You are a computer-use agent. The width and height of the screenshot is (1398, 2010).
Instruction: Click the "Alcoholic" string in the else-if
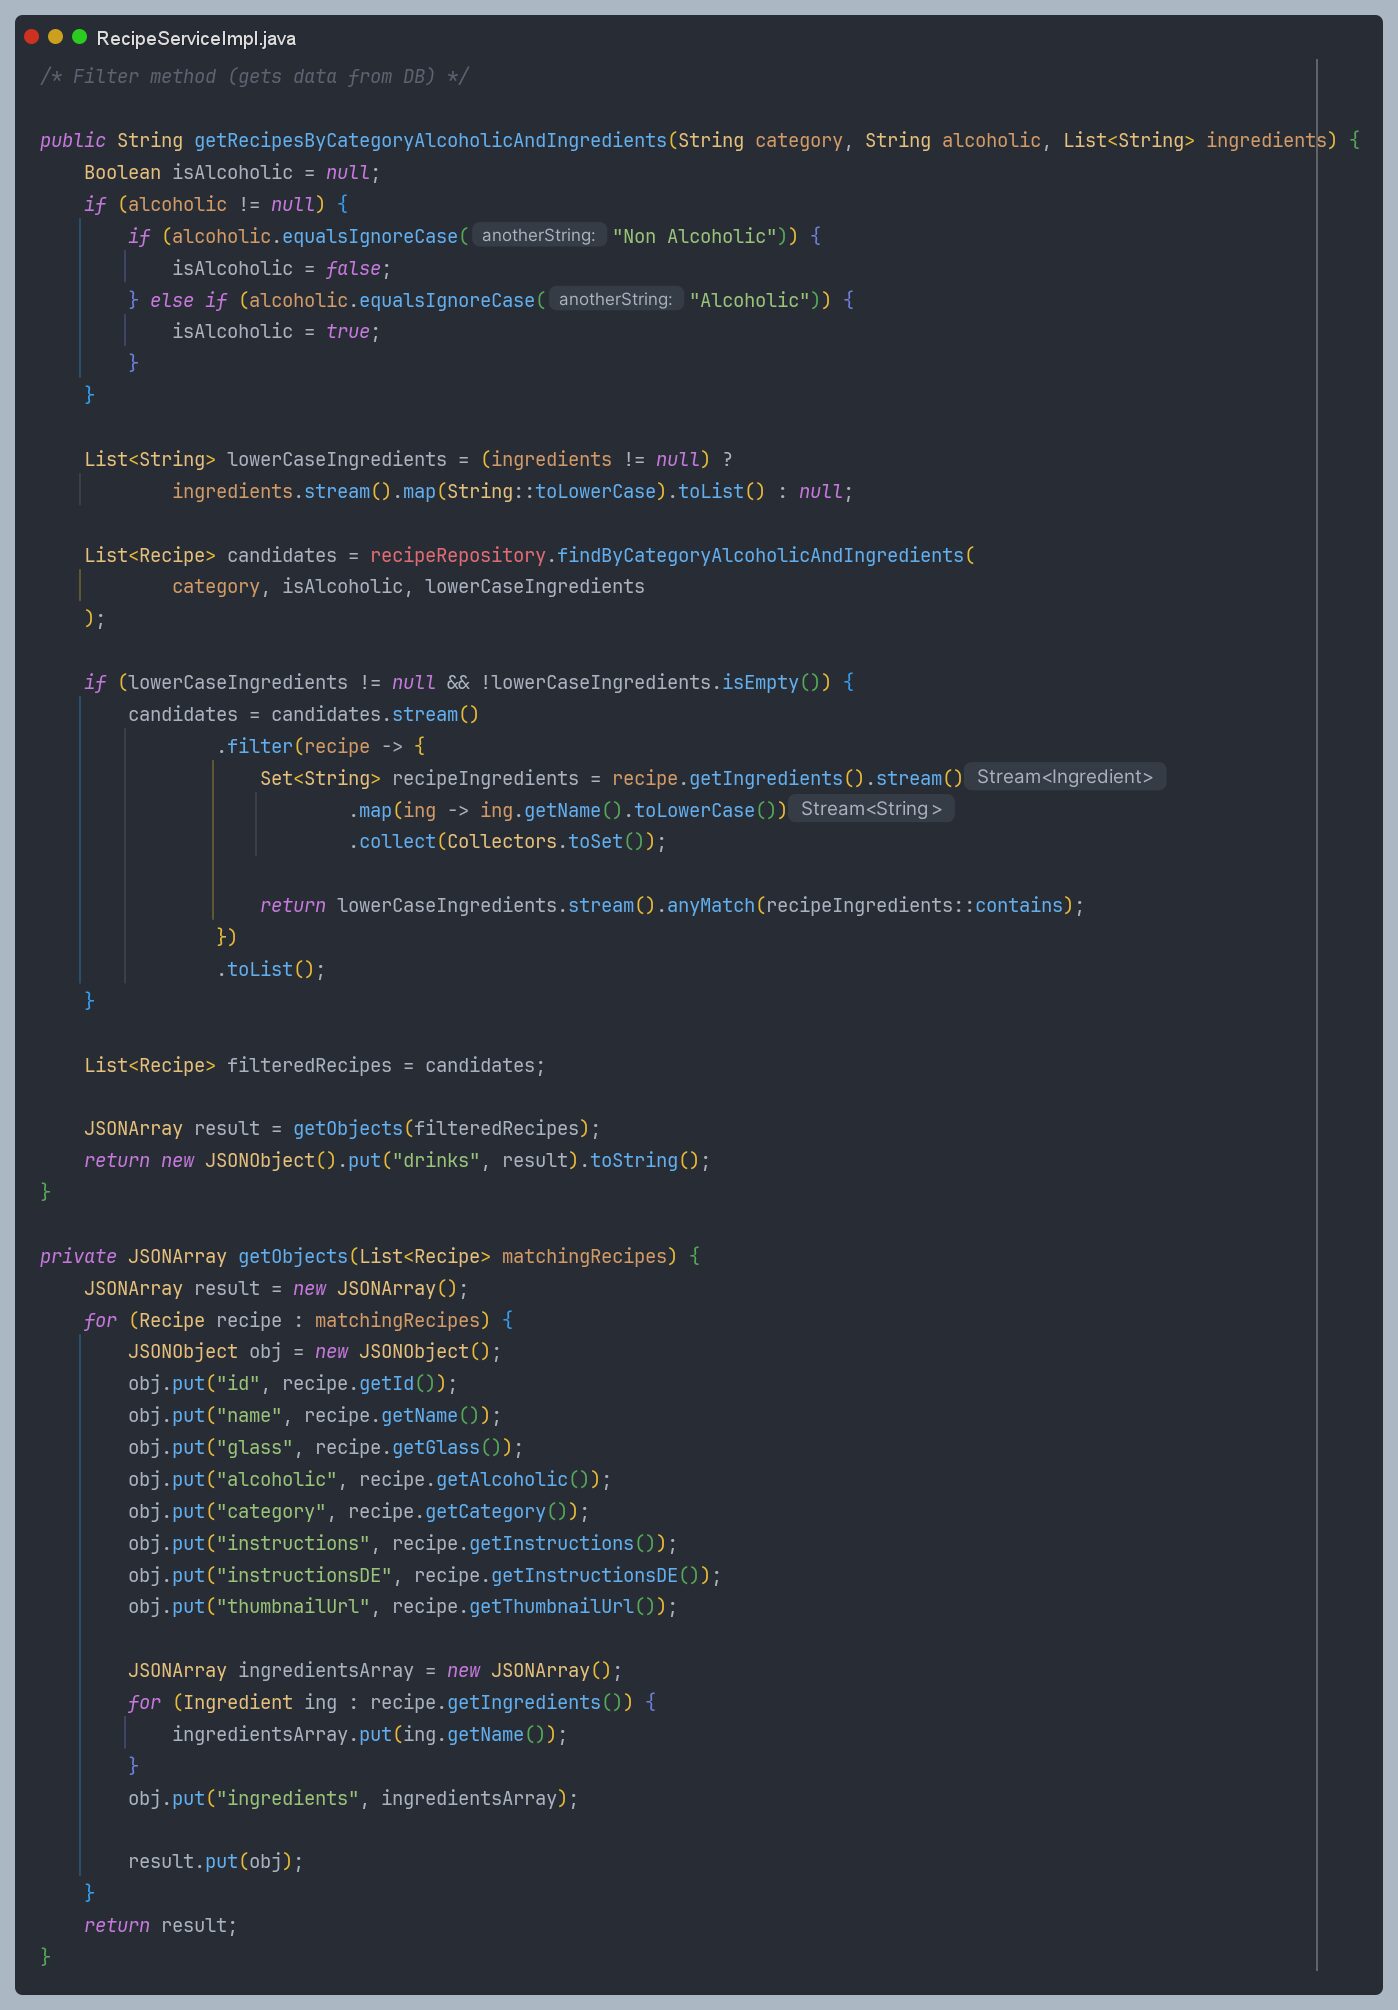click(749, 301)
